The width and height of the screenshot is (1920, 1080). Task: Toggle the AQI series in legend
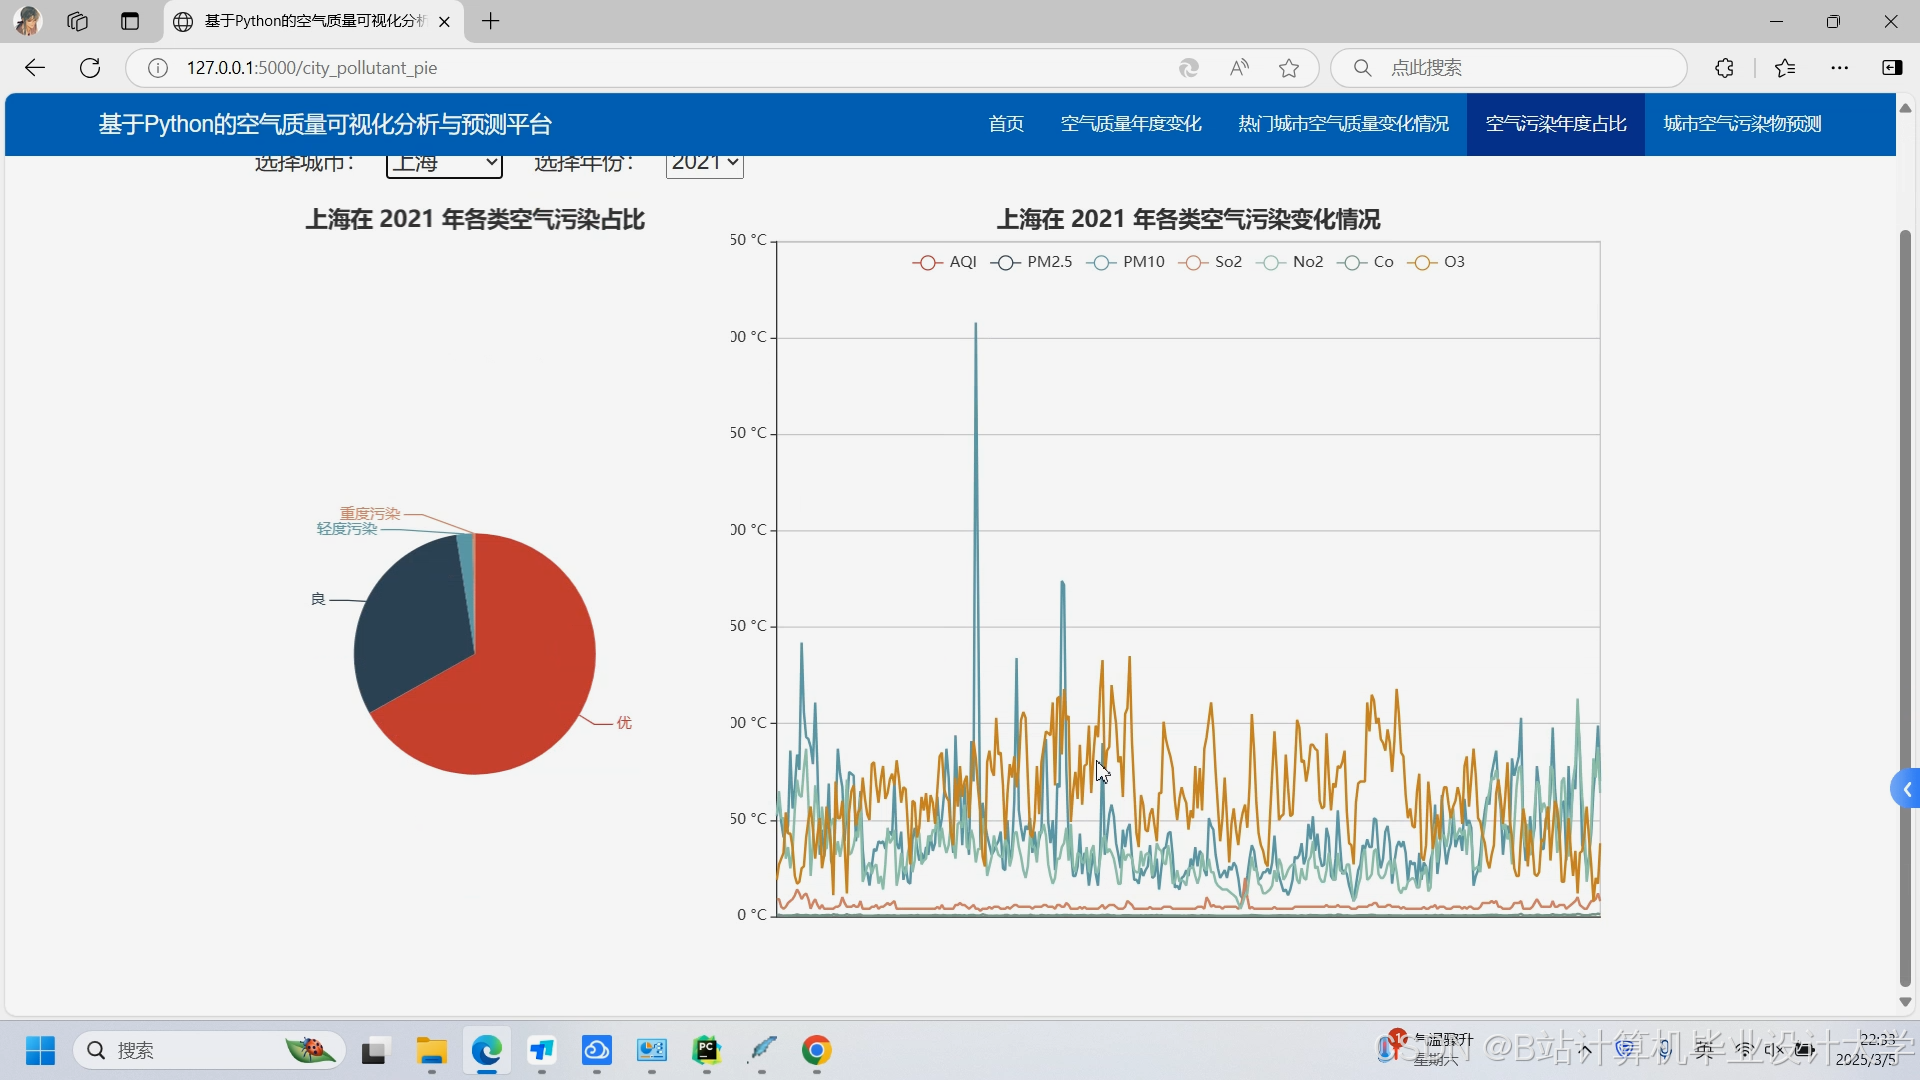pos(944,262)
